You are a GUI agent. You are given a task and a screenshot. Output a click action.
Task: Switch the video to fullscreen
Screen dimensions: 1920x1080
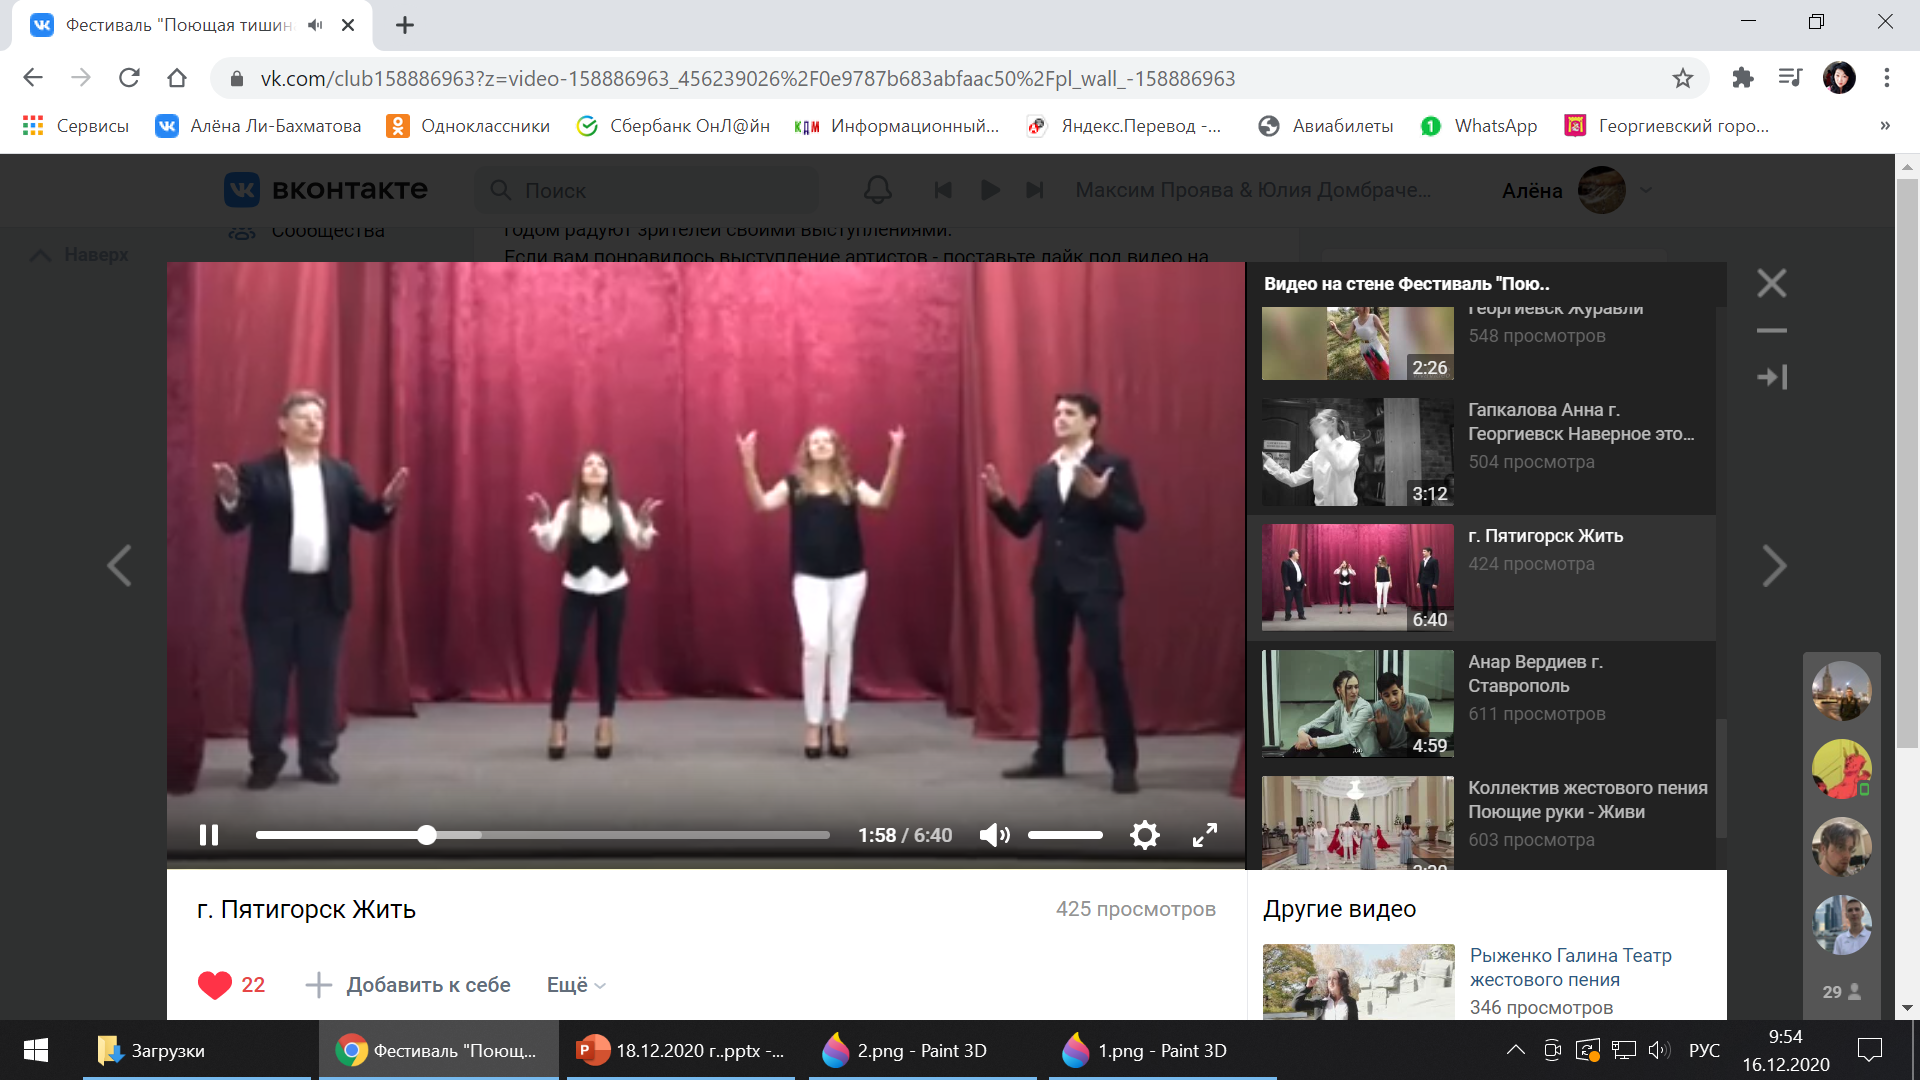coord(1205,835)
